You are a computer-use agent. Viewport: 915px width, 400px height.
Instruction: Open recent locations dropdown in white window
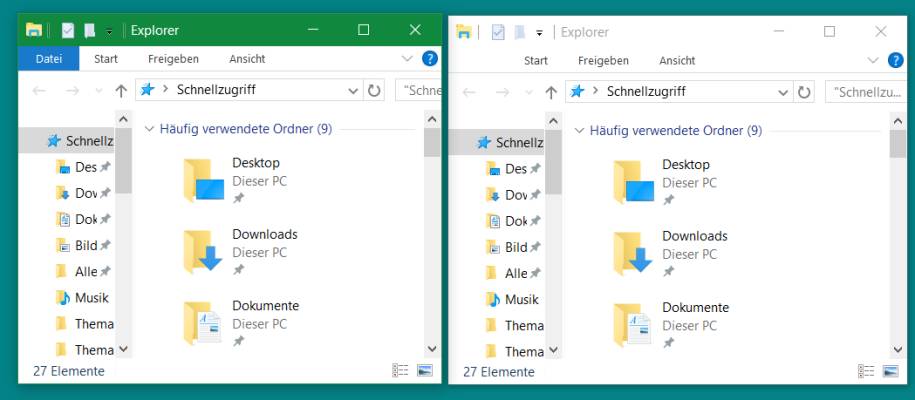[529, 93]
